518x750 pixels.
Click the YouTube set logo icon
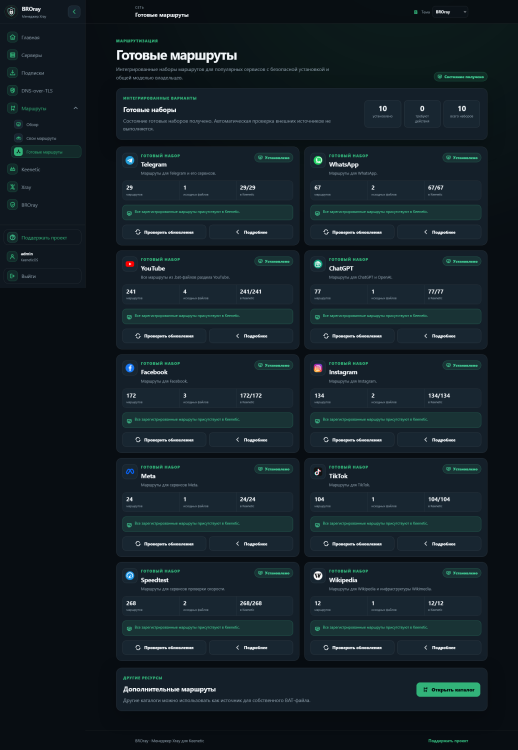(130, 264)
